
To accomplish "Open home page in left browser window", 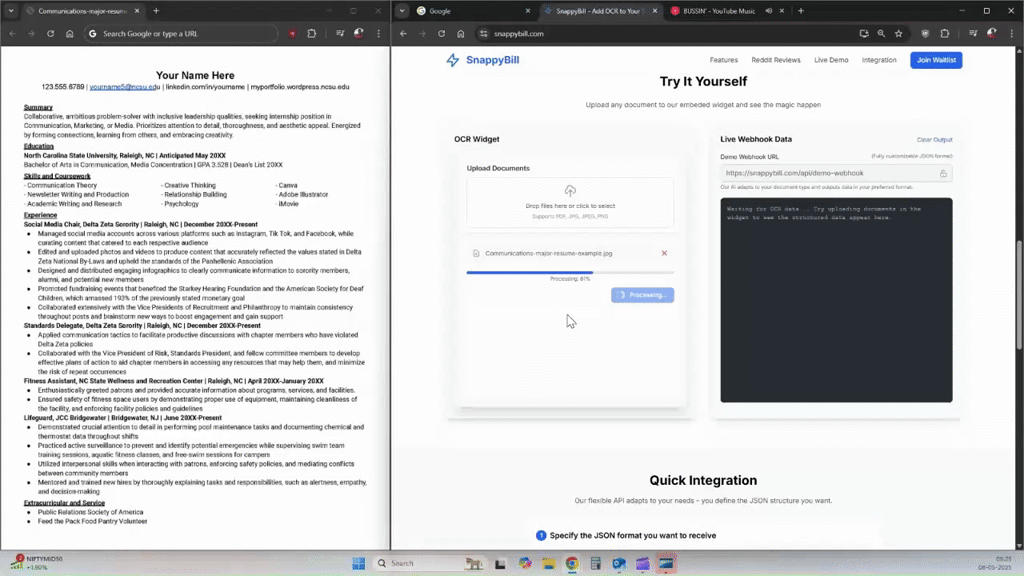I will 69,34.
